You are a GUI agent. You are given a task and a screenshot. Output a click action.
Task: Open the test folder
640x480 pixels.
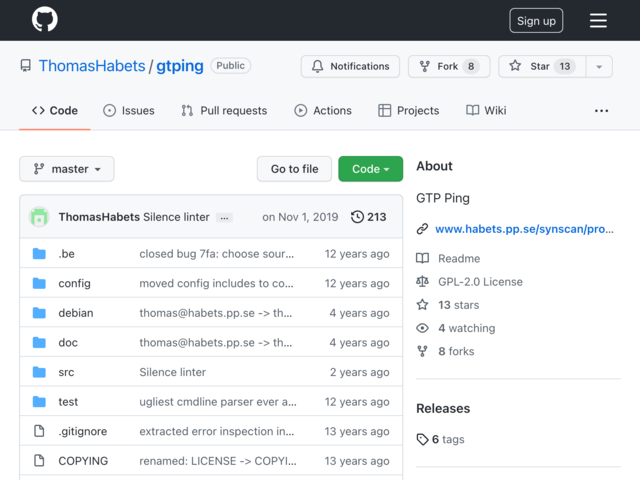pos(68,402)
